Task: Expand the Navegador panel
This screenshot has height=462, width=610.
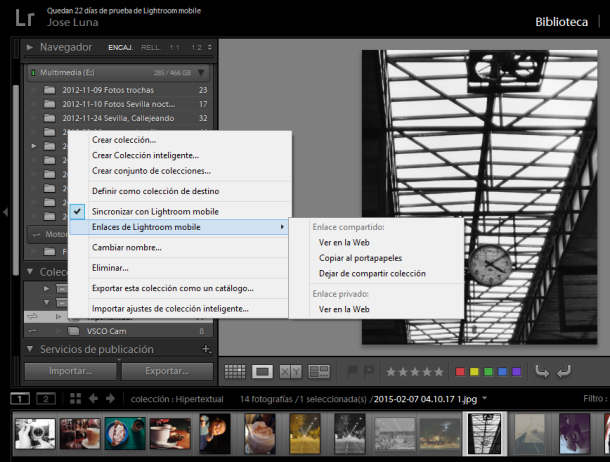Action: 30,47
